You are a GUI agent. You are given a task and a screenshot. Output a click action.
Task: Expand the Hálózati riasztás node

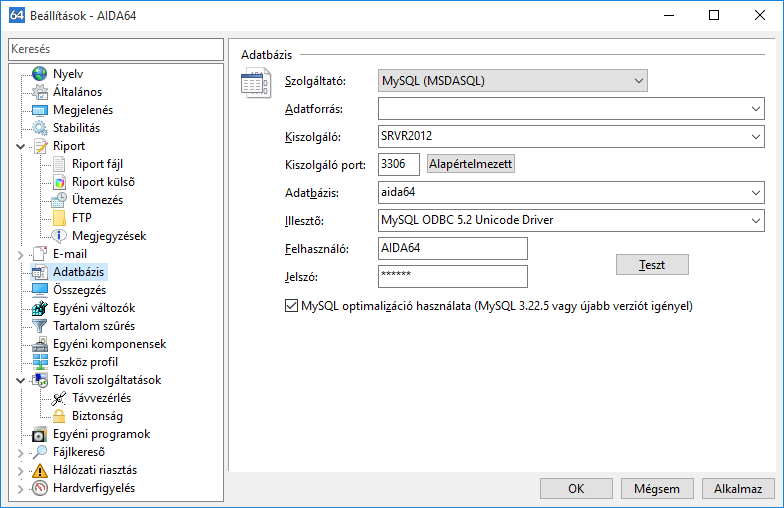click(x=20, y=470)
